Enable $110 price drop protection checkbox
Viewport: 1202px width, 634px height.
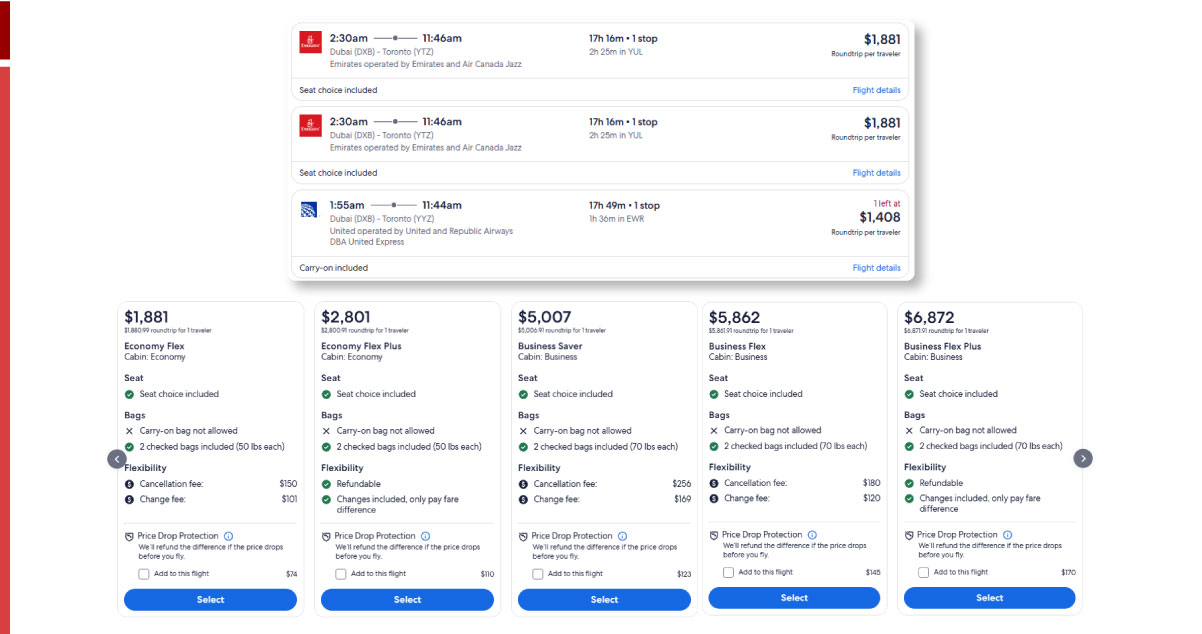click(x=341, y=574)
